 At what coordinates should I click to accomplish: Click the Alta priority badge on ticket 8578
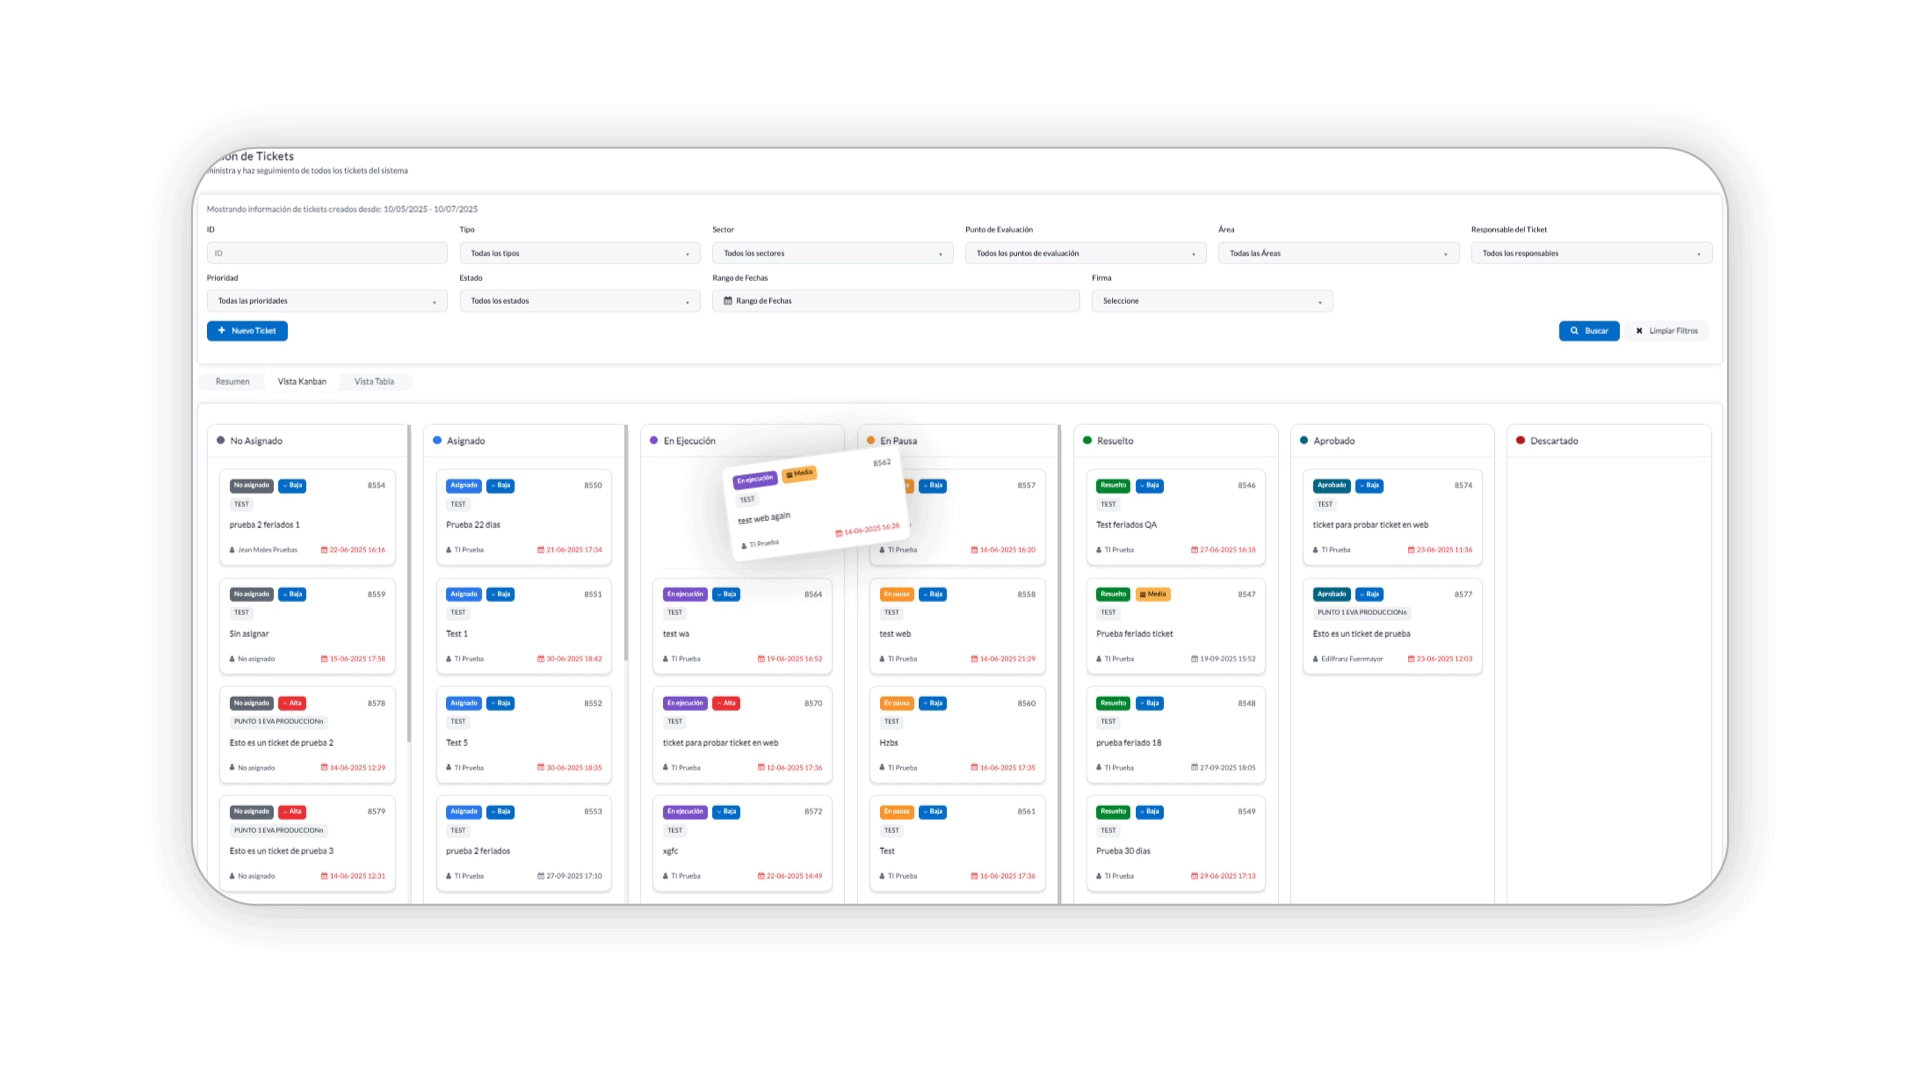tap(292, 703)
